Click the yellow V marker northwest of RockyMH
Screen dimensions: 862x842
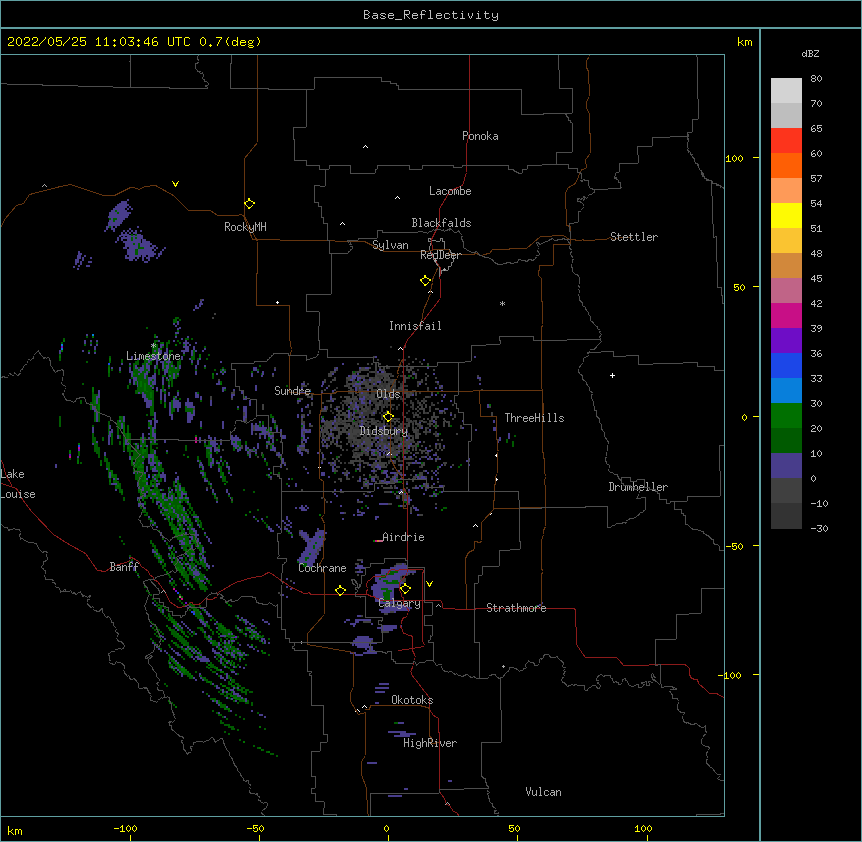(175, 184)
